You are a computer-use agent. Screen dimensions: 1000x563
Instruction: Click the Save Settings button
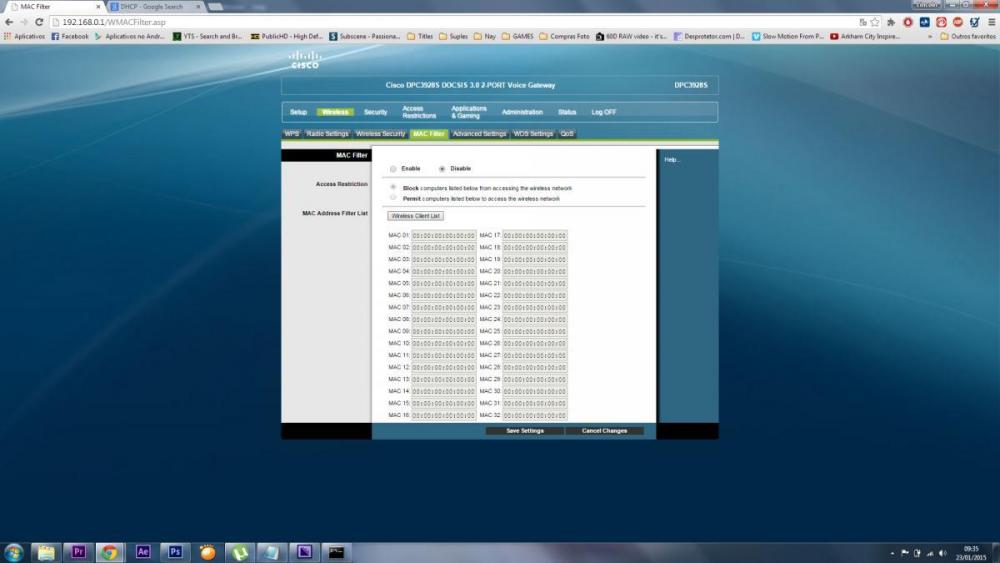point(525,431)
